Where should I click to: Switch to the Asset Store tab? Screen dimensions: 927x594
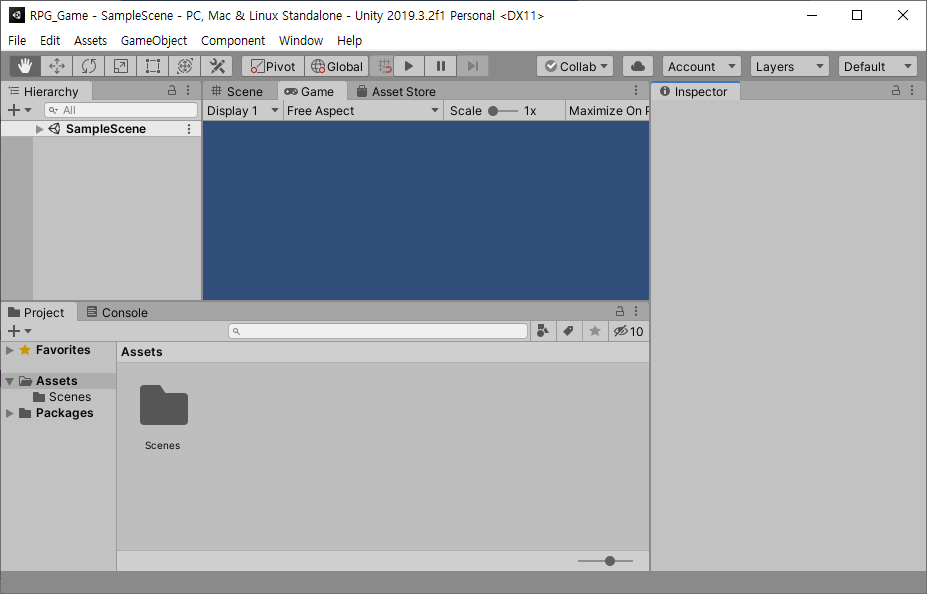pyautogui.click(x=396, y=92)
